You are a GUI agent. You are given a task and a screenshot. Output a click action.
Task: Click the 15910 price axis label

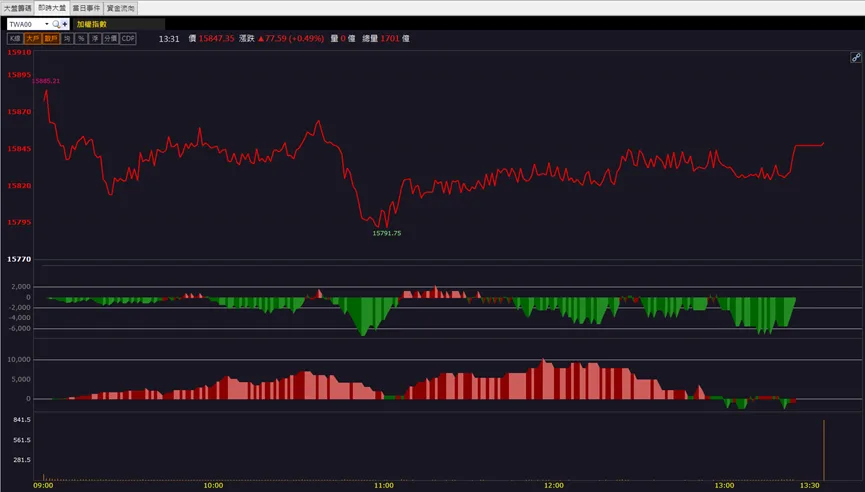pyautogui.click(x=19, y=52)
